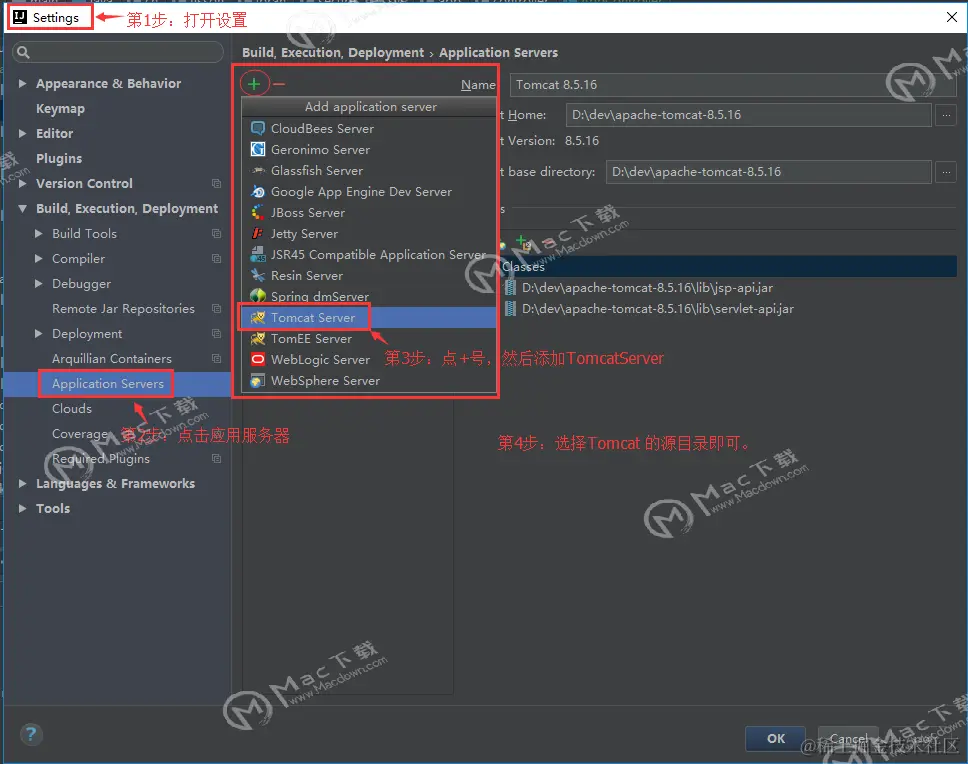Click project-level icon next to Deployment
The height and width of the screenshot is (764, 968).
[216, 333]
